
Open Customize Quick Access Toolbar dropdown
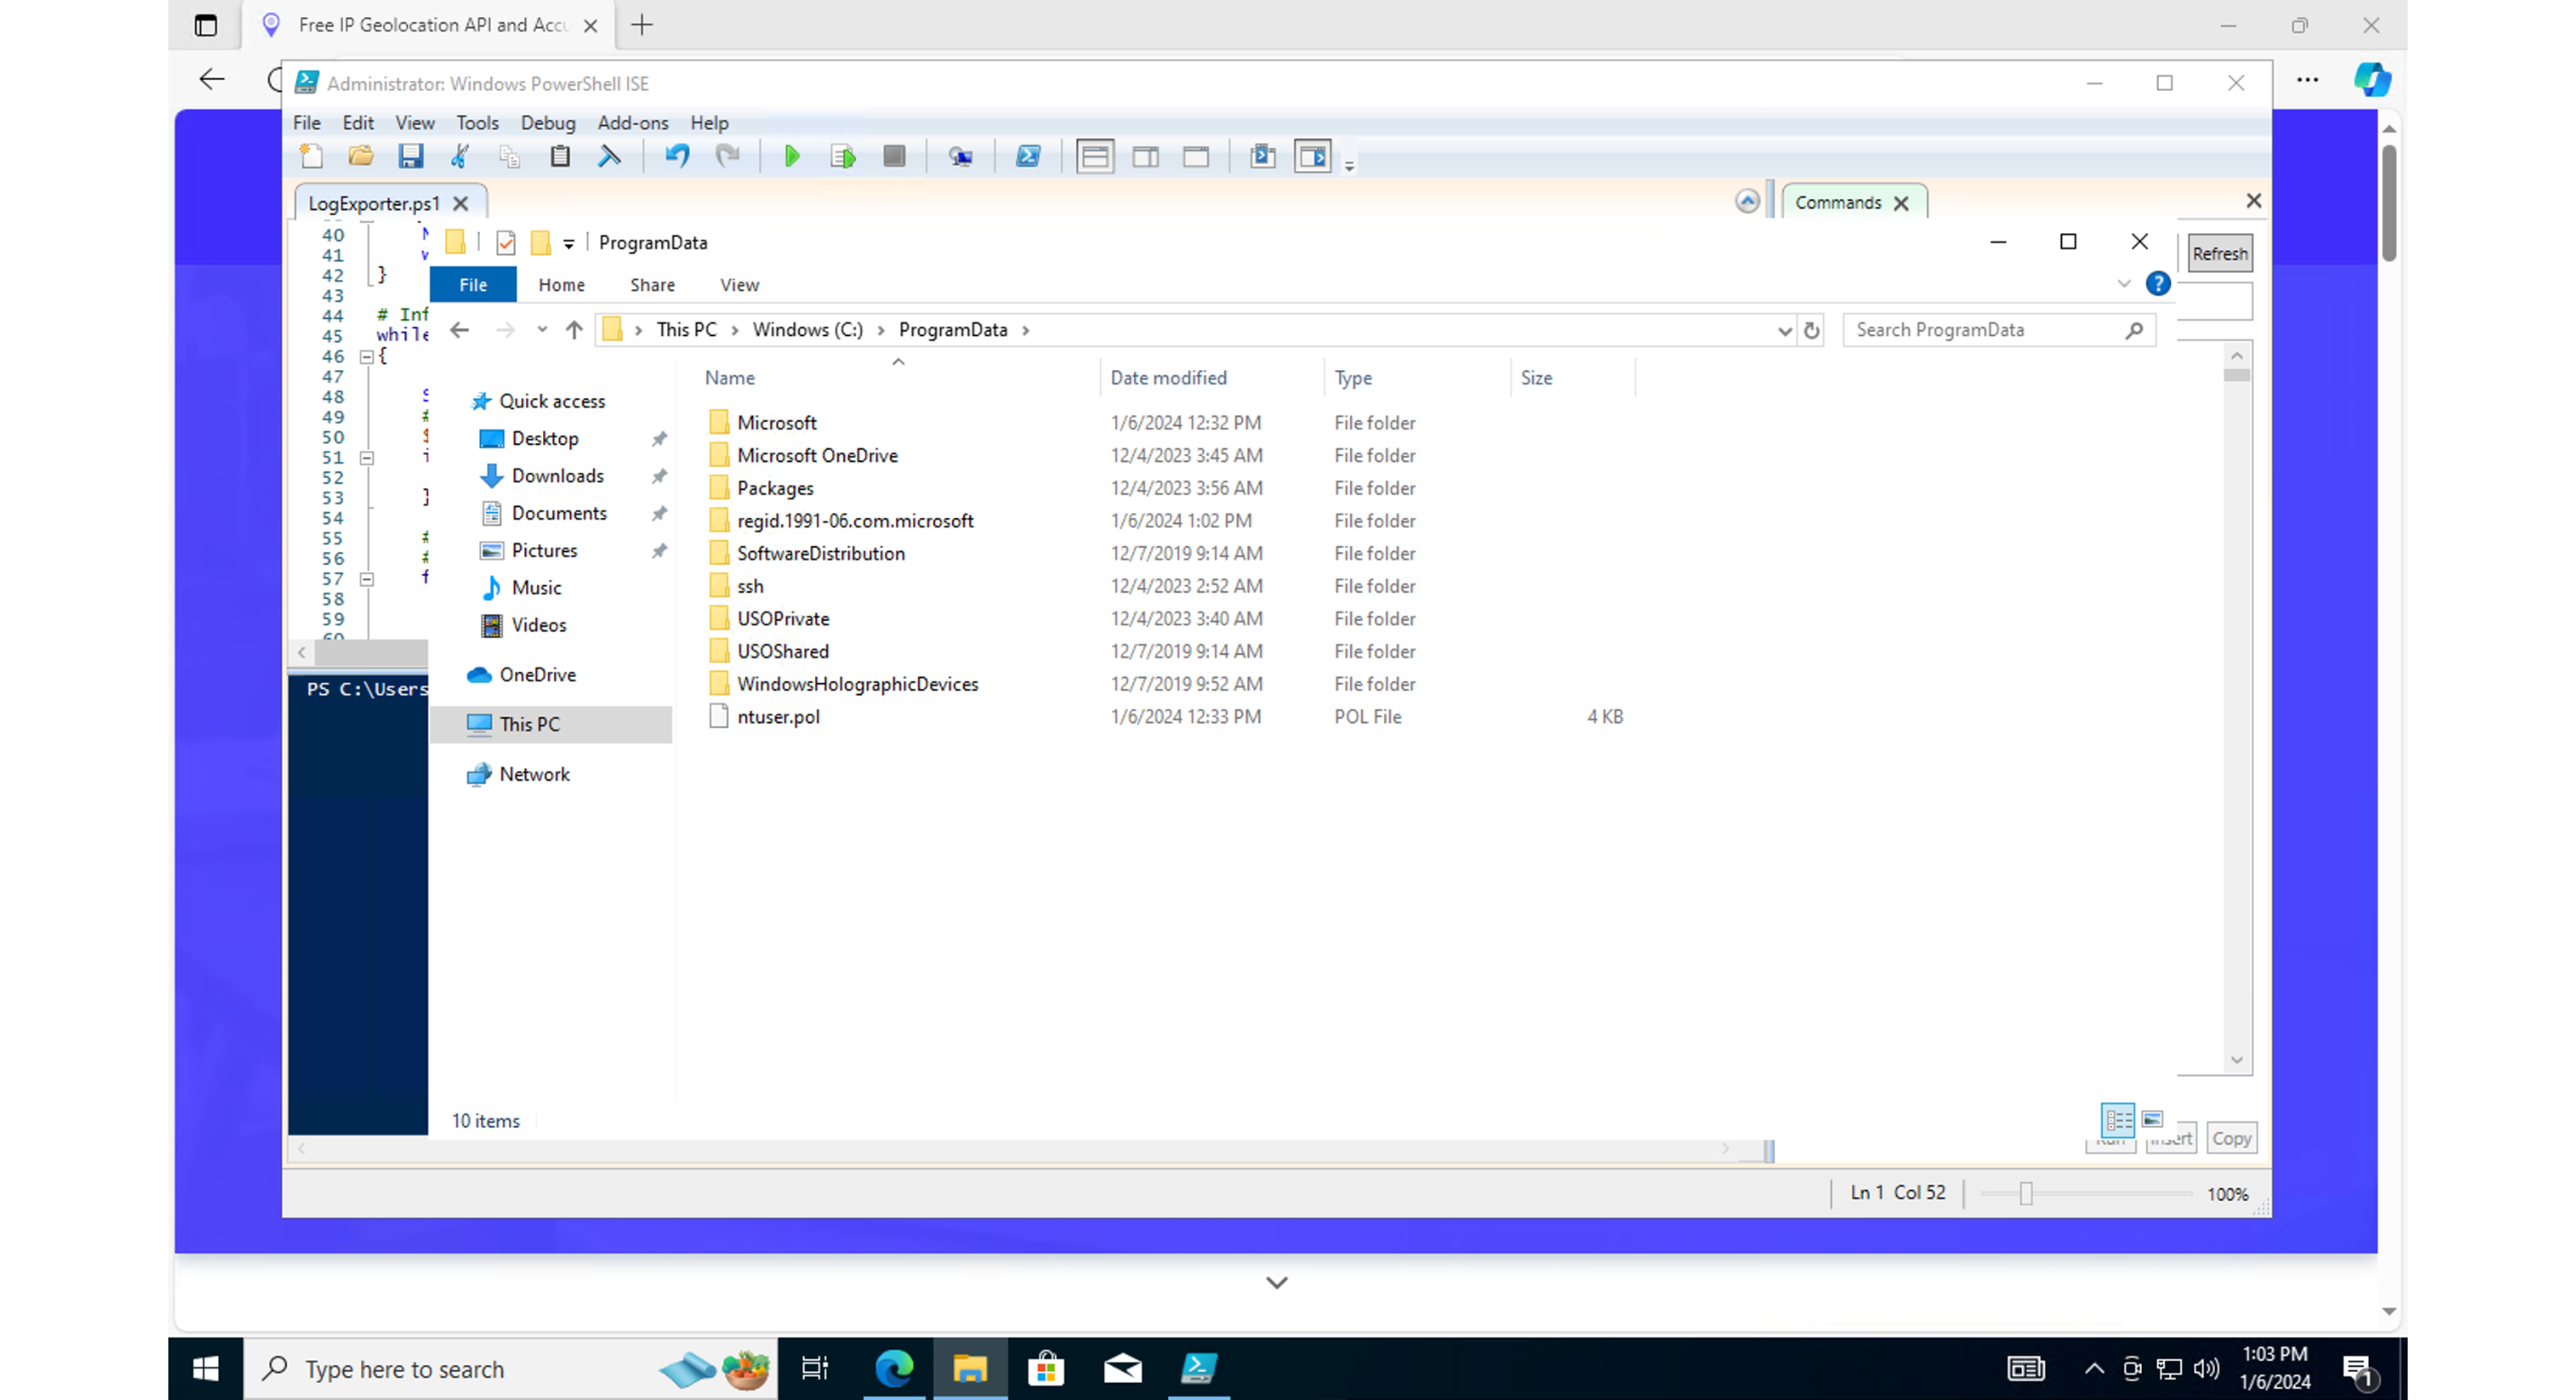(568, 243)
